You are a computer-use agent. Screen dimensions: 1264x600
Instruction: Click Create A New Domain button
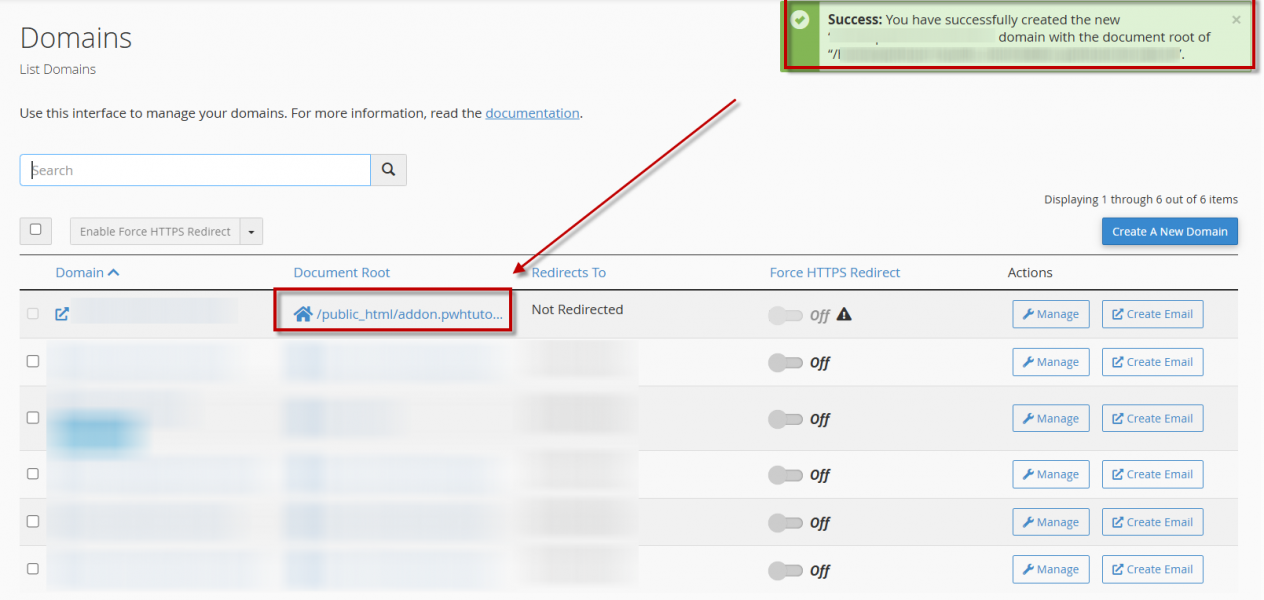1169,231
